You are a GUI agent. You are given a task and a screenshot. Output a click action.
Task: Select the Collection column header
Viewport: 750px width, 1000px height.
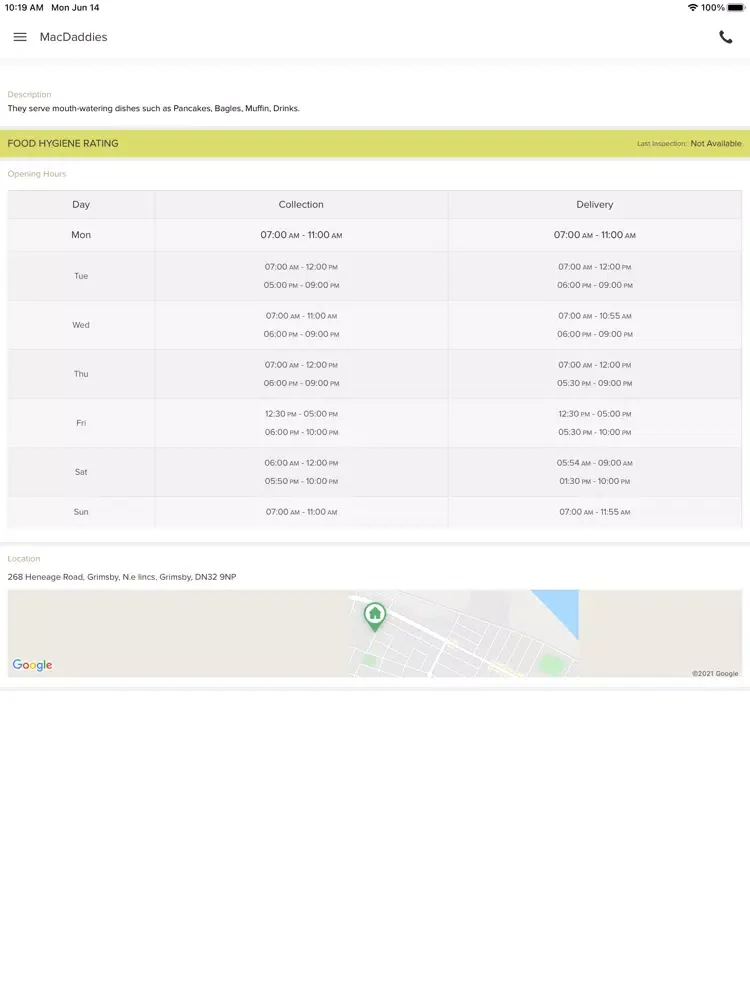[301, 205]
